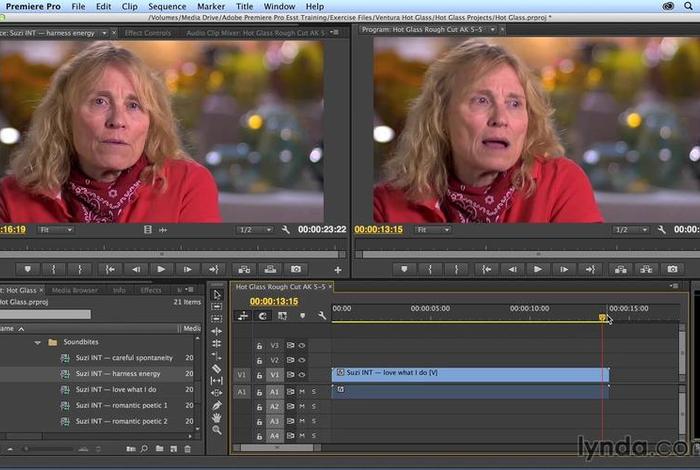Open Source monitor settings wrench
The height and width of the screenshot is (470, 700).
(x=286, y=229)
